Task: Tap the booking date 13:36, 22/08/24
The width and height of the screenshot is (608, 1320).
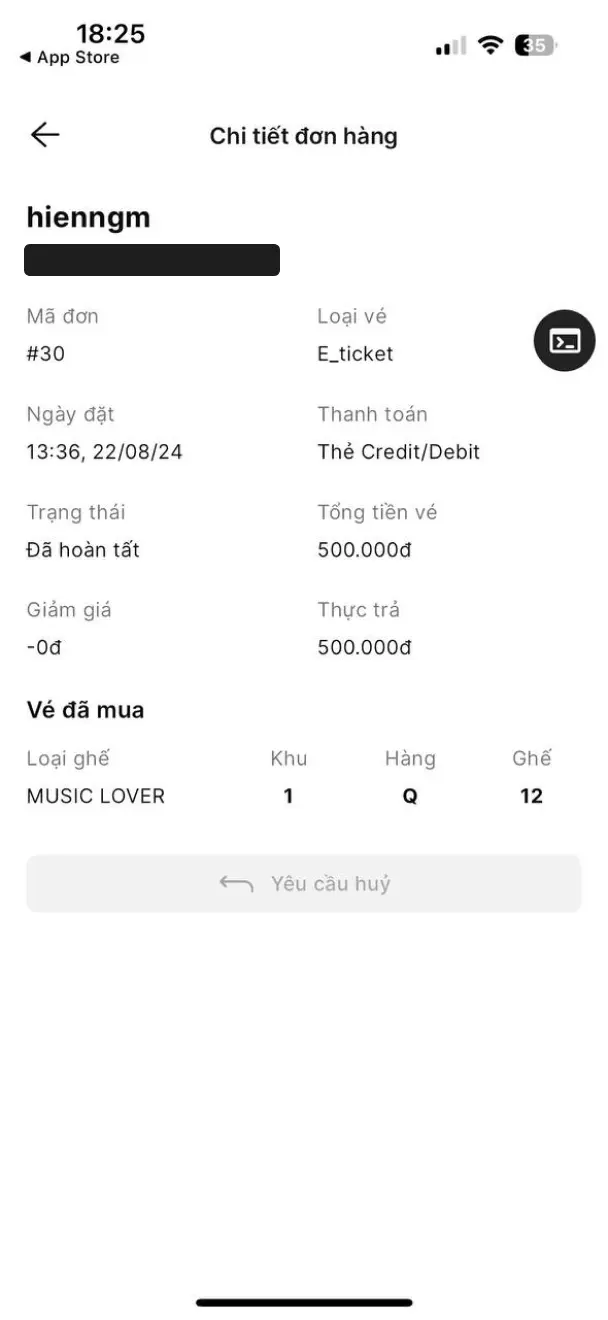Action: point(104,452)
